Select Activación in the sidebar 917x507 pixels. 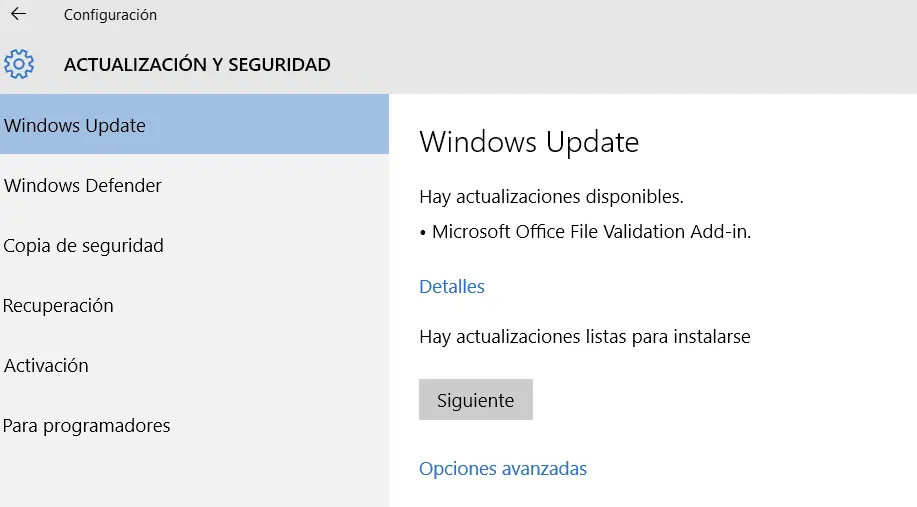(x=47, y=366)
